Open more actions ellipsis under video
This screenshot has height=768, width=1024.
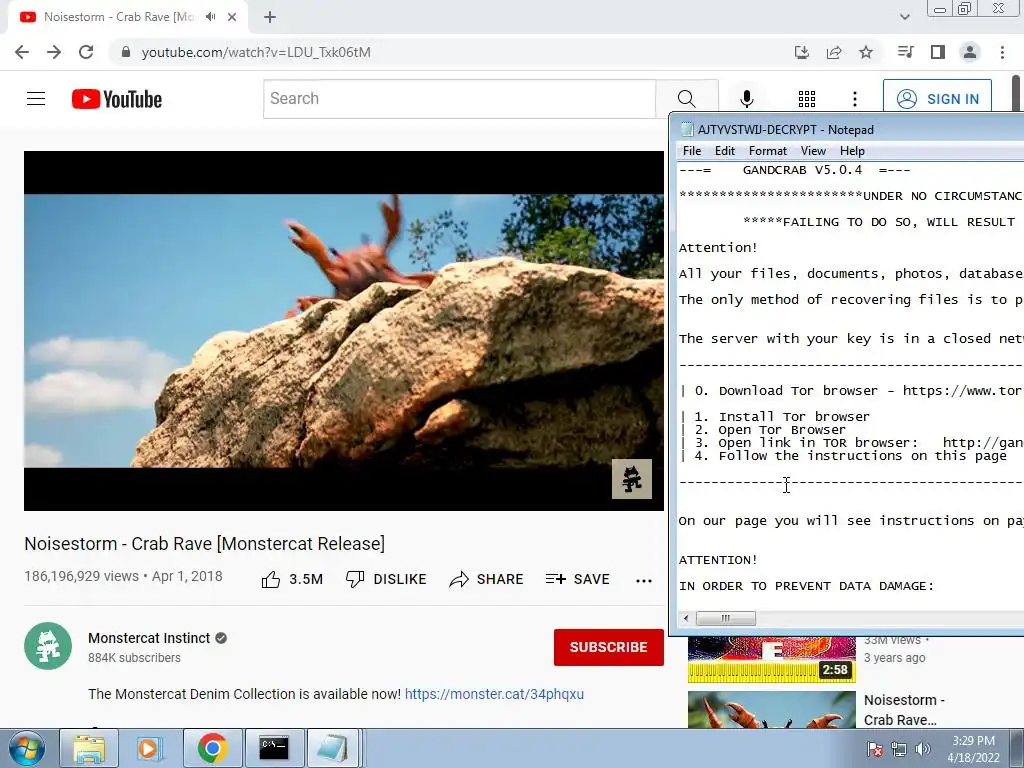click(644, 581)
